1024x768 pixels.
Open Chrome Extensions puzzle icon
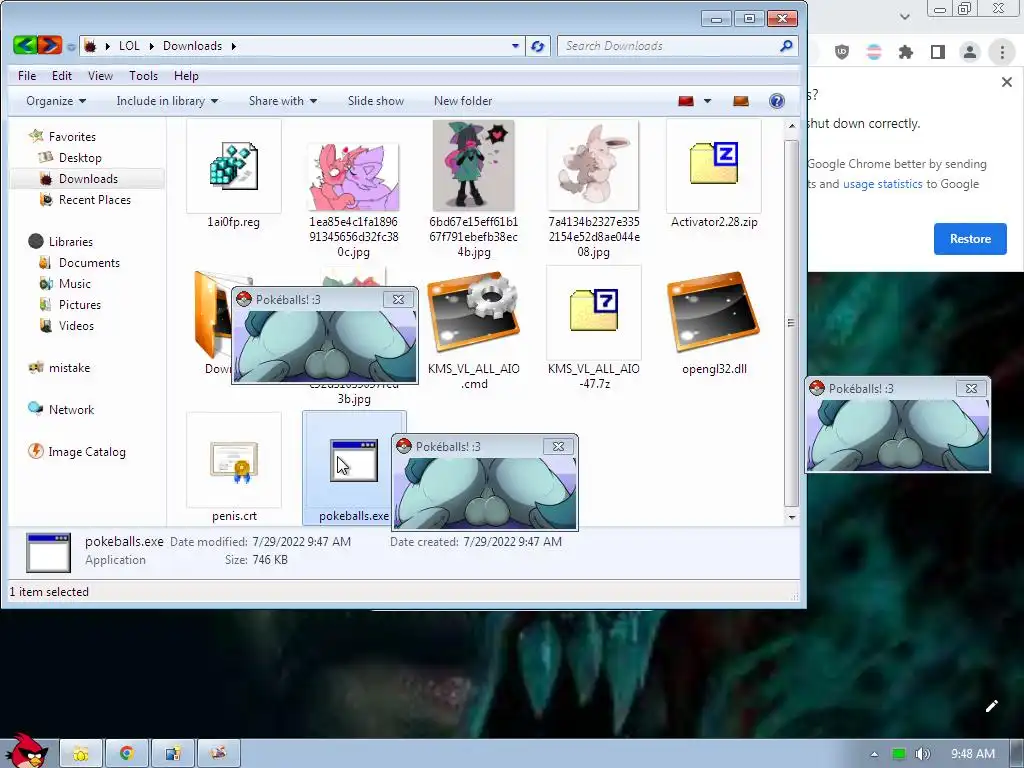(906, 52)
